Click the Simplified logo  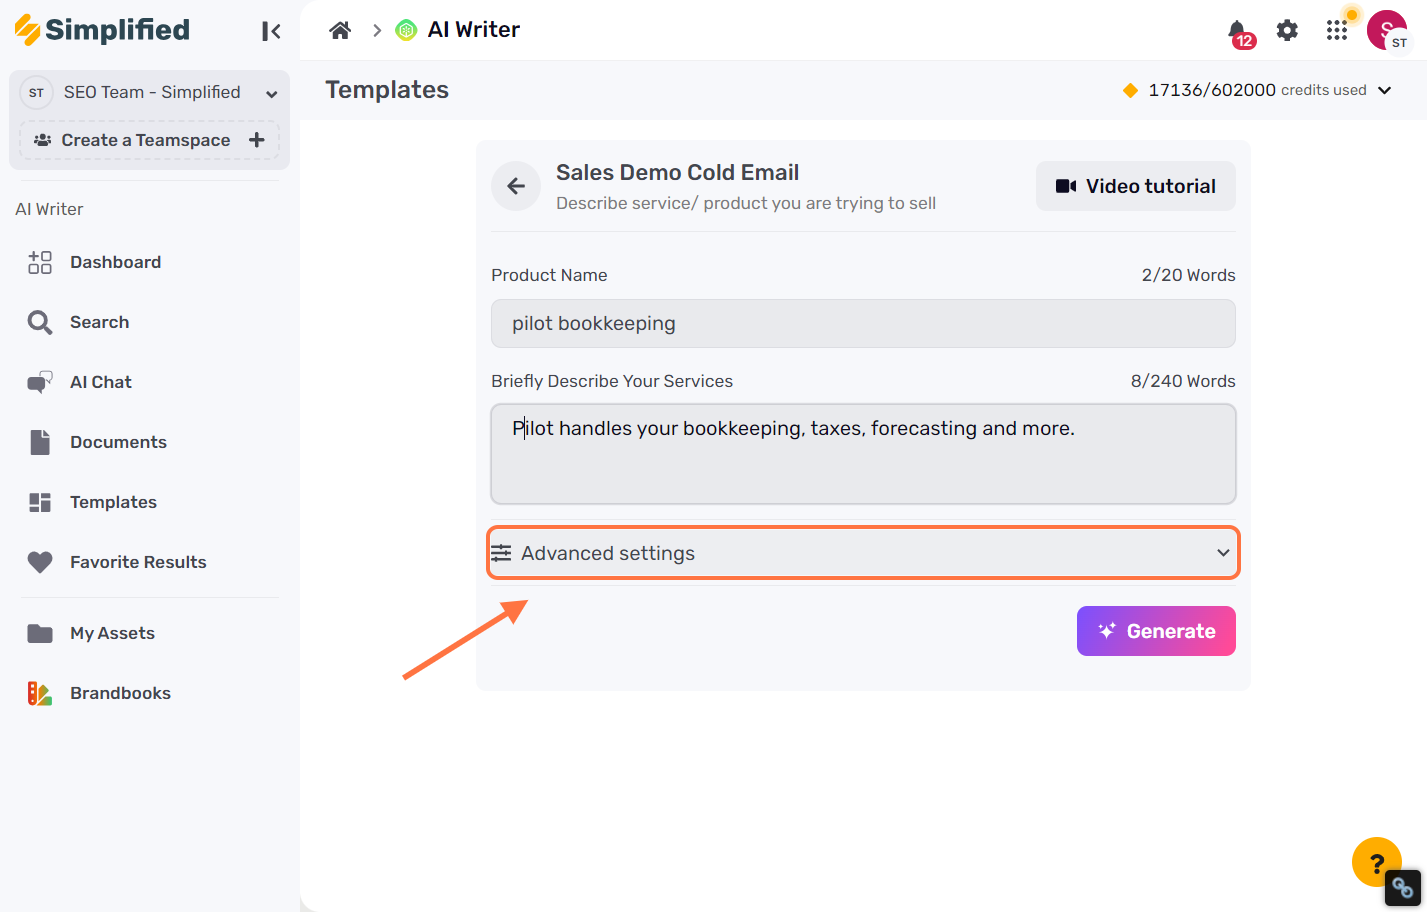click(x=102, y=30)
